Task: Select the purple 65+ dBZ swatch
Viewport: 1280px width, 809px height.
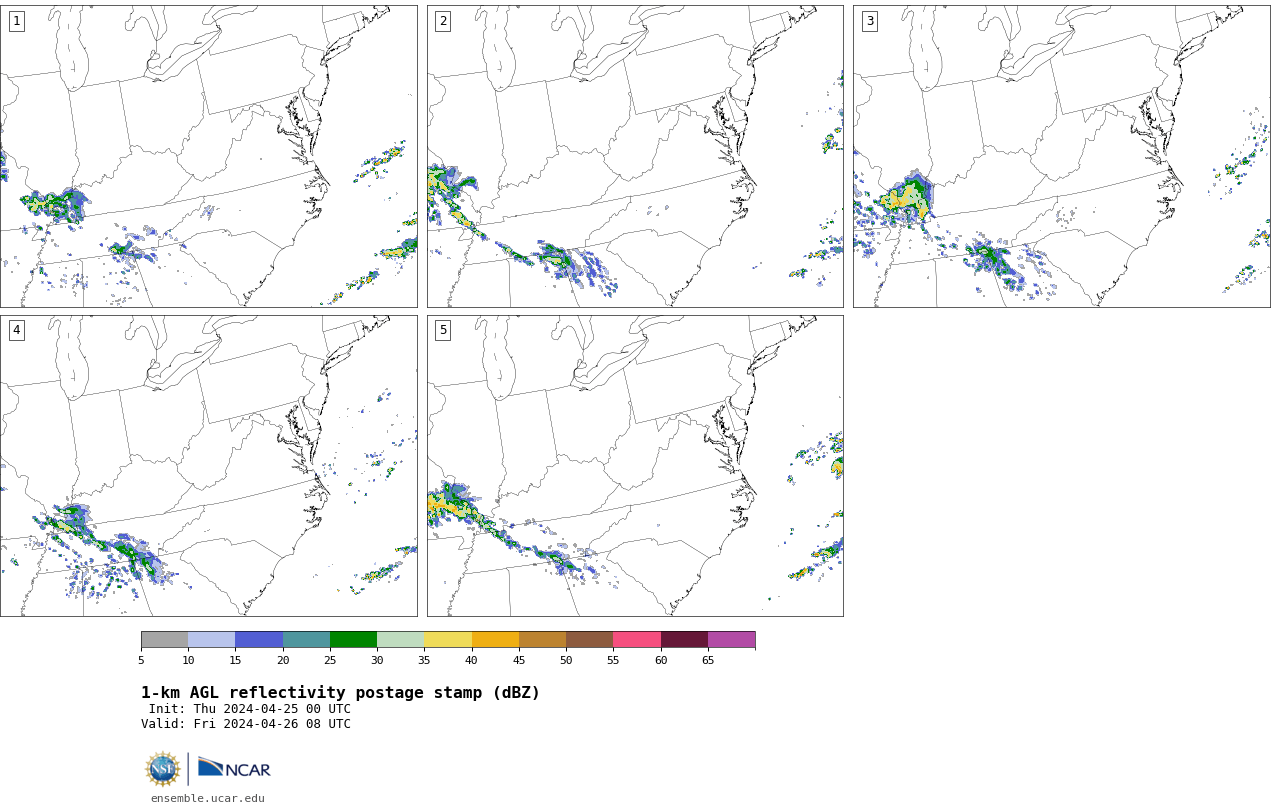Action: [x=732, y=640]
